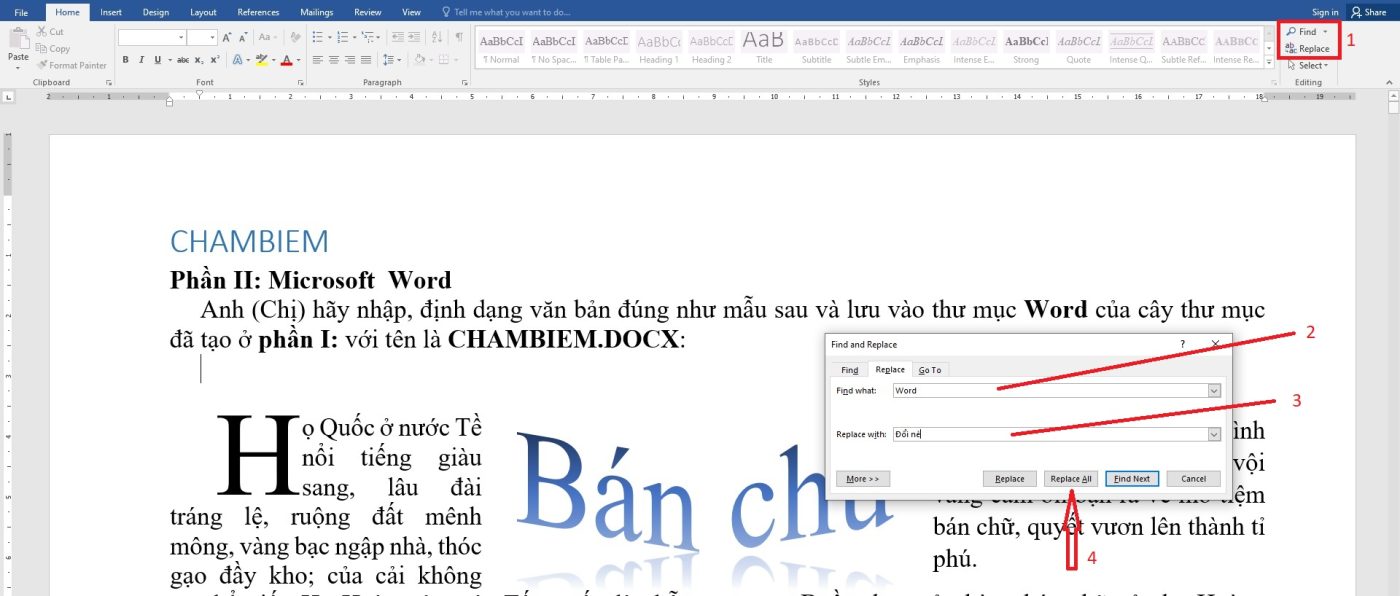Click the Sort icon in Paragraph group
The width and height of the screenshot is (1400, 596).
[437, 37]
